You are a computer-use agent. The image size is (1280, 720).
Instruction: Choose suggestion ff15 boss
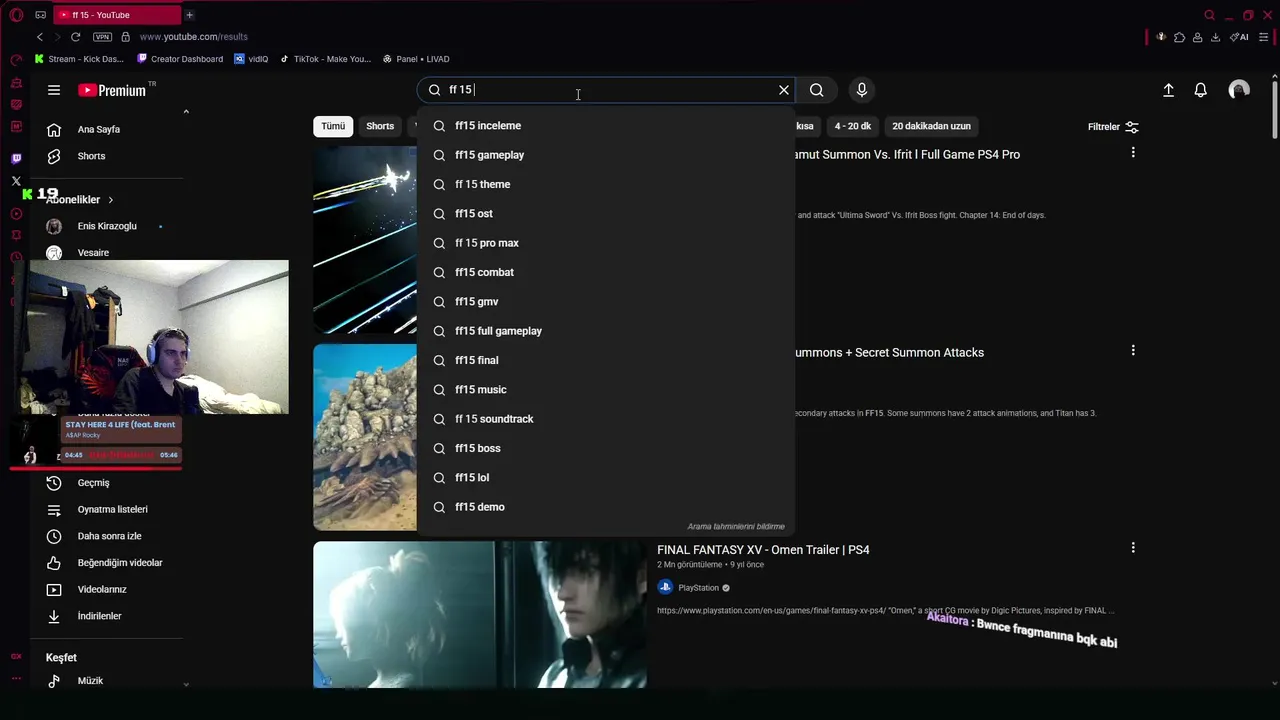pyautogui.click(x=606, y=448)
